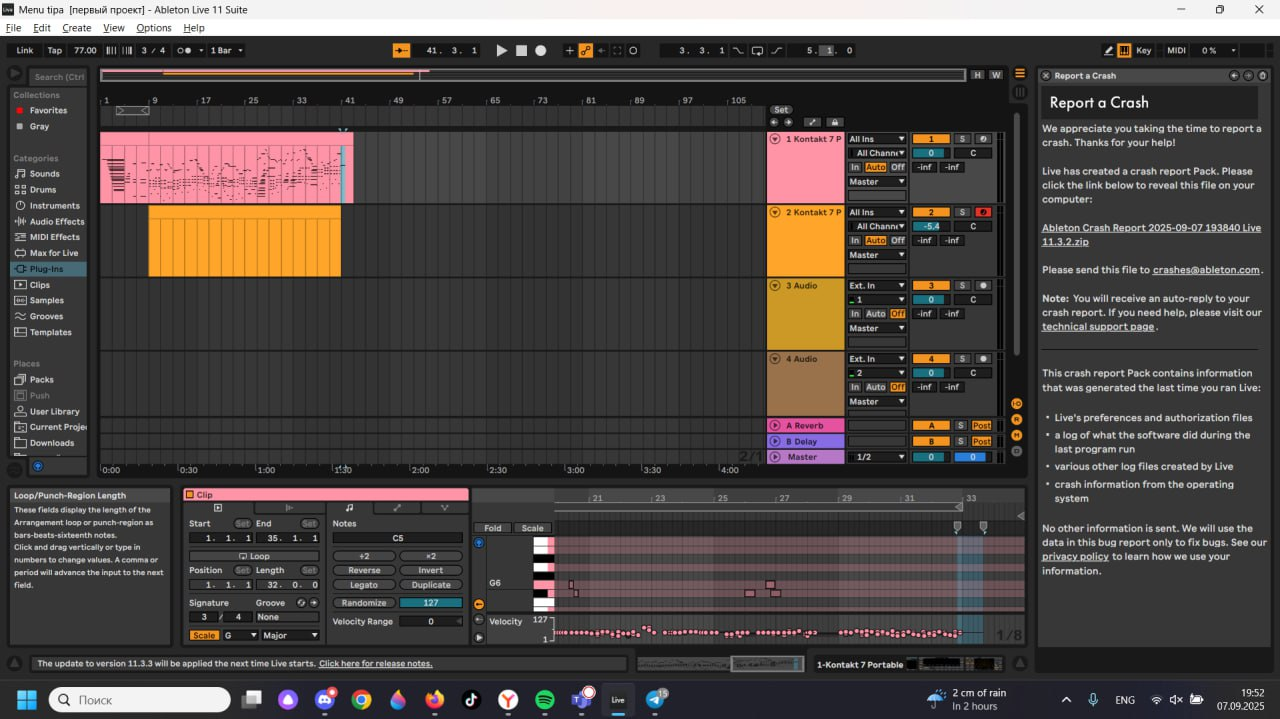Toggle A Reverb Post button

click(x=981, y=426)
